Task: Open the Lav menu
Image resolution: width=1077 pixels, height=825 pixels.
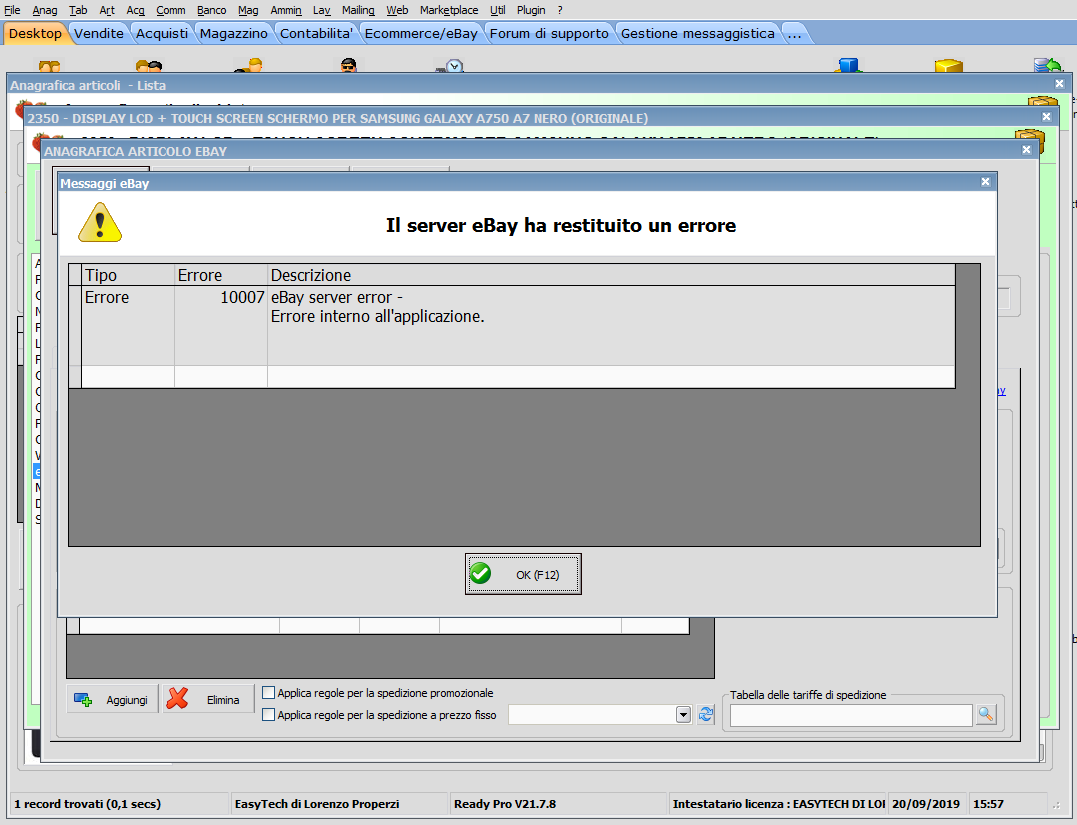Action: point(321,10)
